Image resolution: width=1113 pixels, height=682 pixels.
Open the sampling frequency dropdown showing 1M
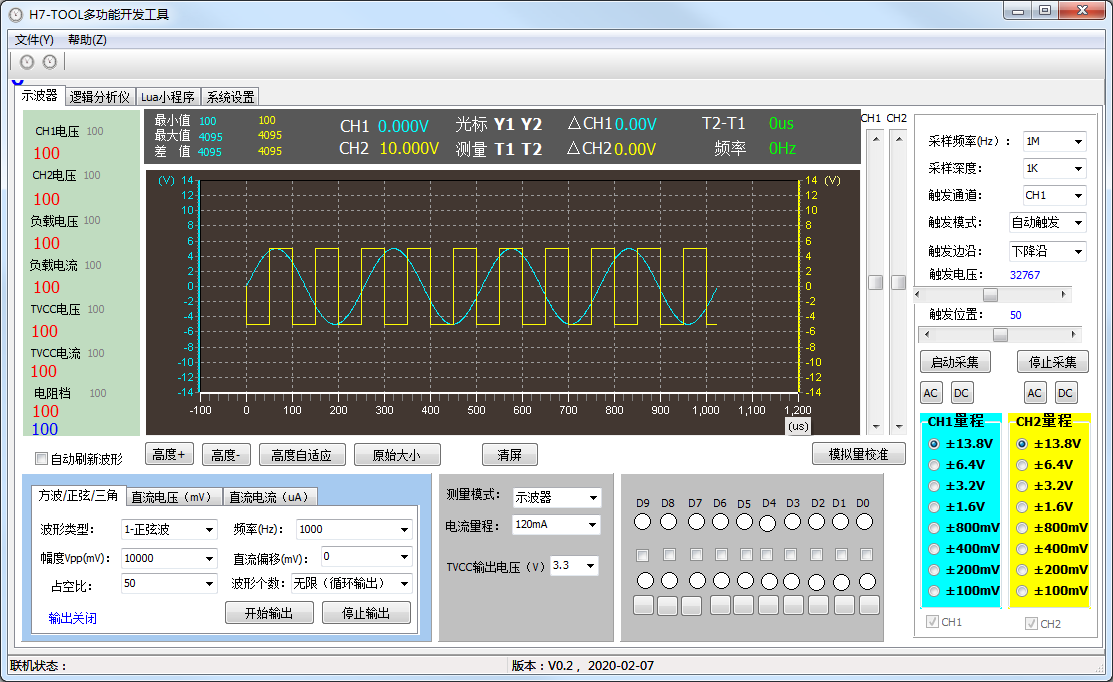tap(1055, 141)
